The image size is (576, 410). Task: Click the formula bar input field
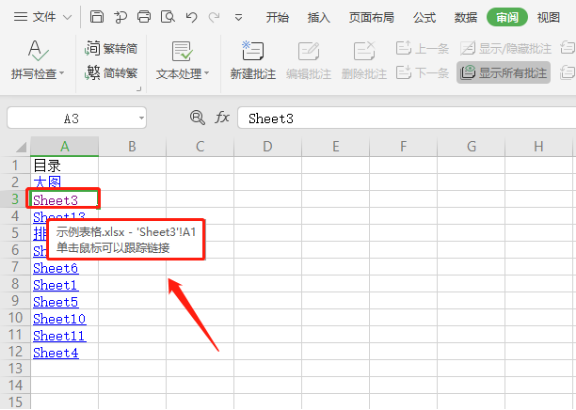(407, 118)
